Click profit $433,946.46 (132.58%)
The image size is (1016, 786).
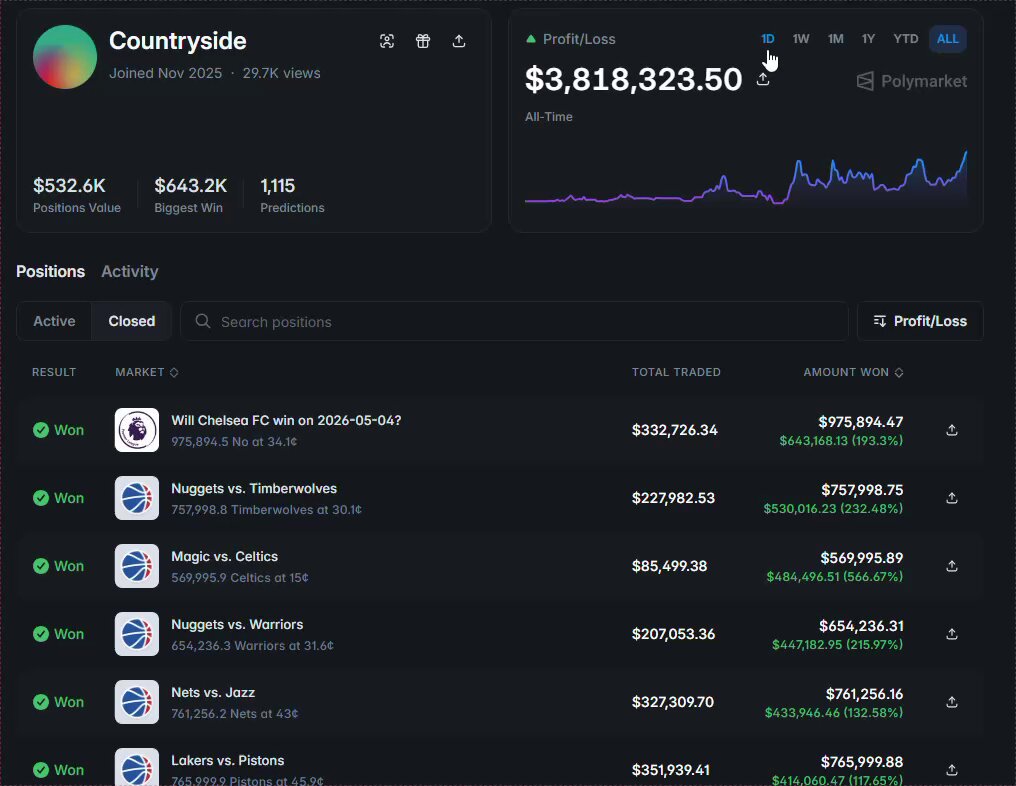coord(834,713)
